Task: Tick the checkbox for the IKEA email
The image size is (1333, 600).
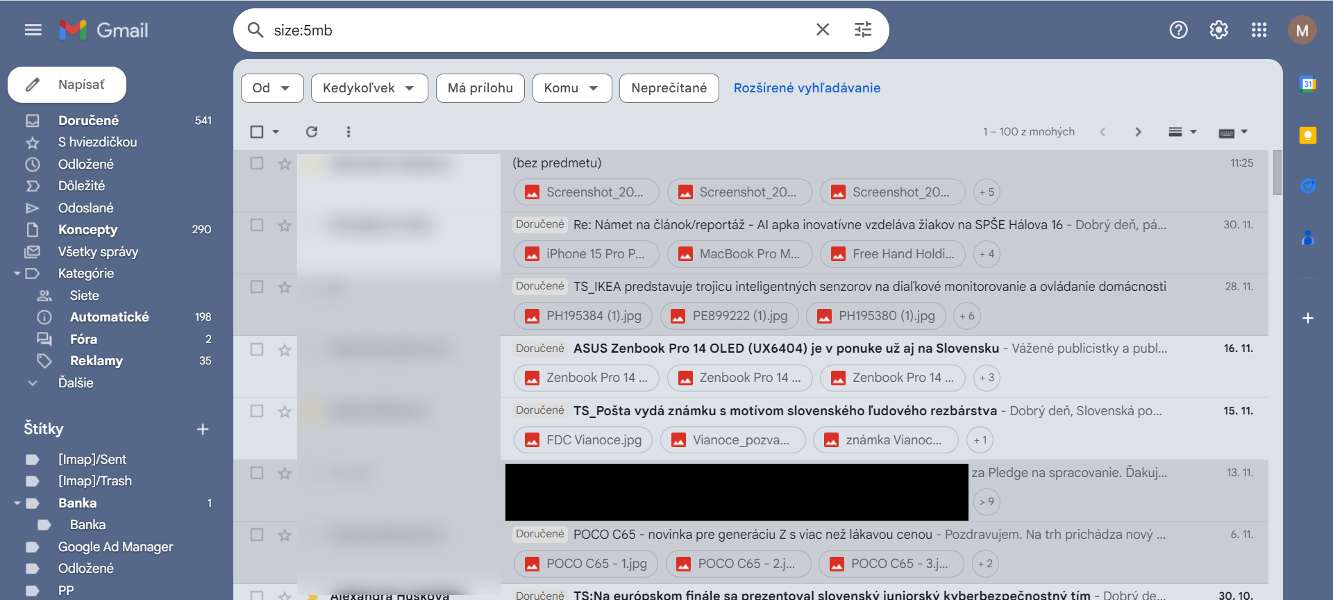Action: point(257,287)
